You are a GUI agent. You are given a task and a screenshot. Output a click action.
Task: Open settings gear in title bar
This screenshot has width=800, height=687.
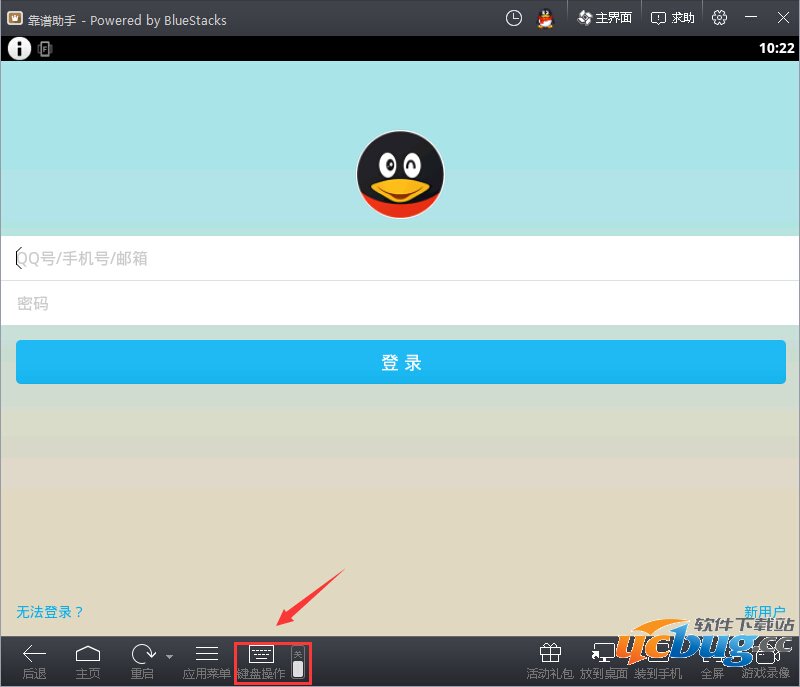[x=719, y=18]
